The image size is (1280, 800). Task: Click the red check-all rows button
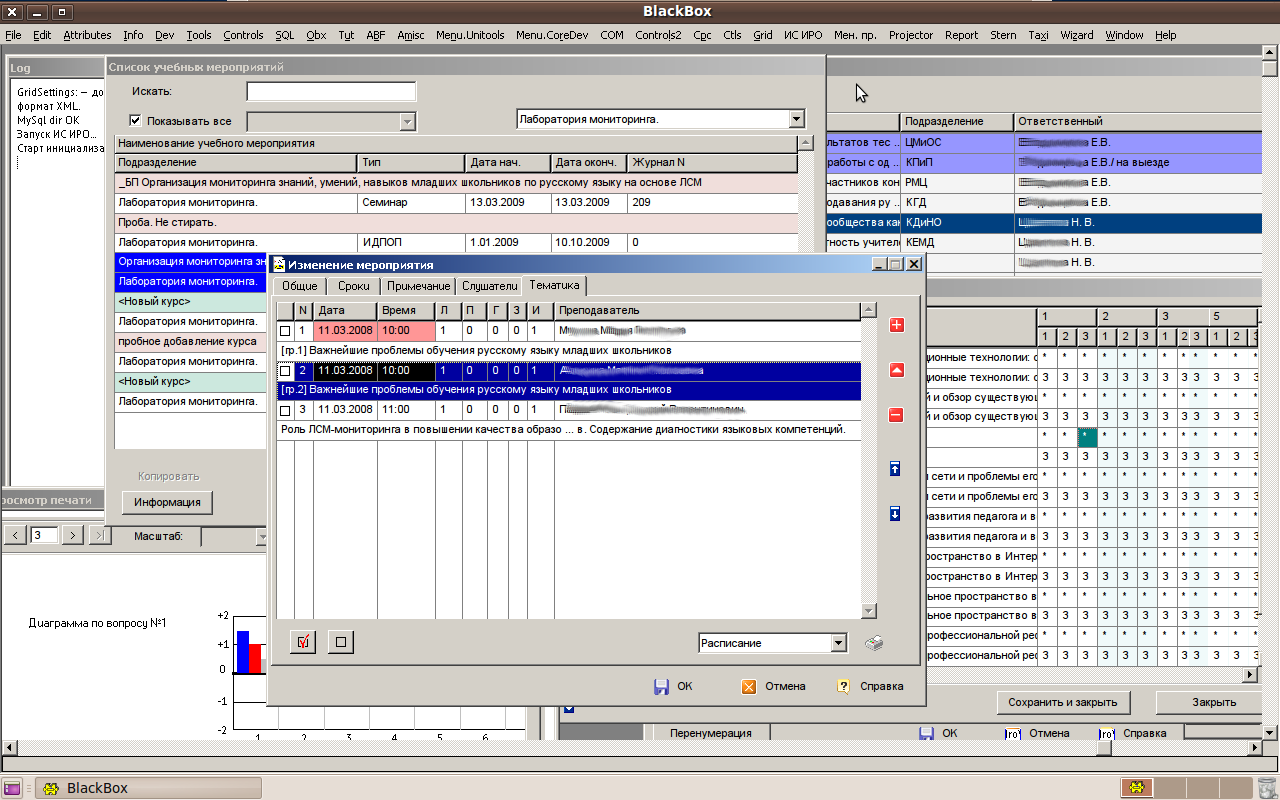[302, 642]
